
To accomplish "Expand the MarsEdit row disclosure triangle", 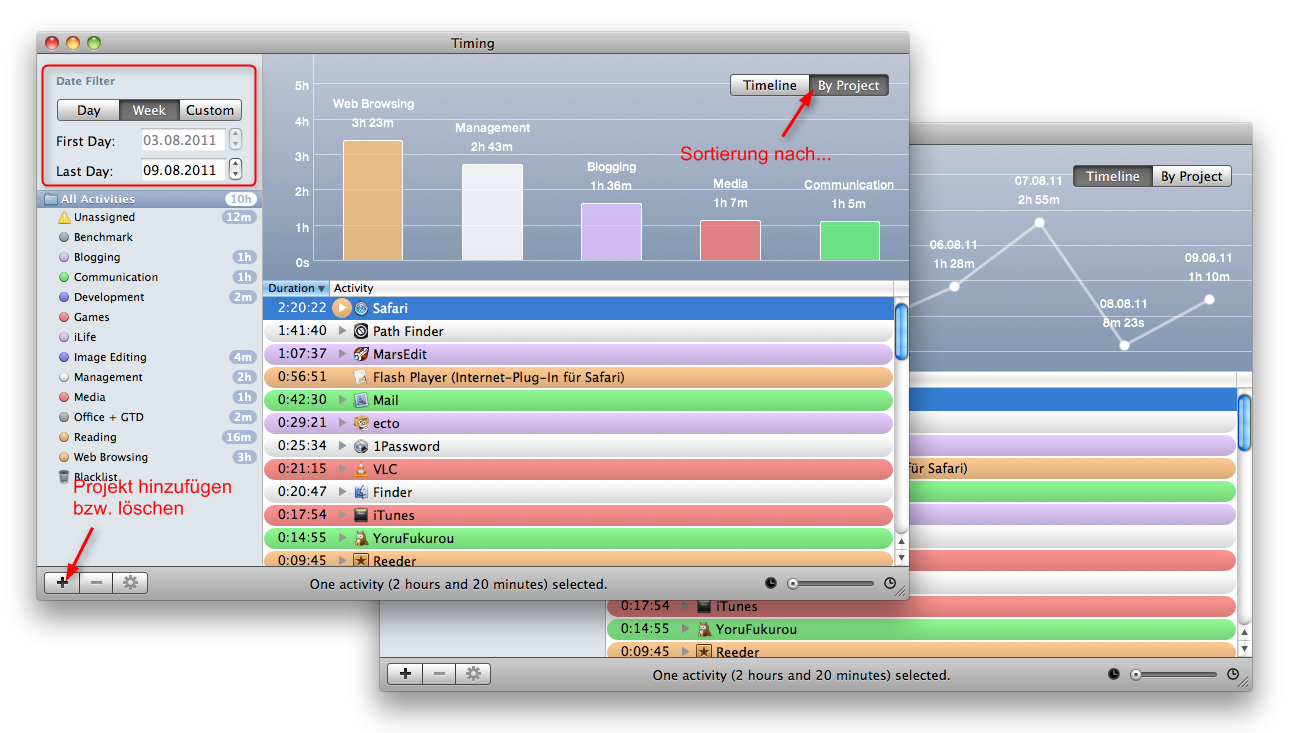I will [343, 354].
